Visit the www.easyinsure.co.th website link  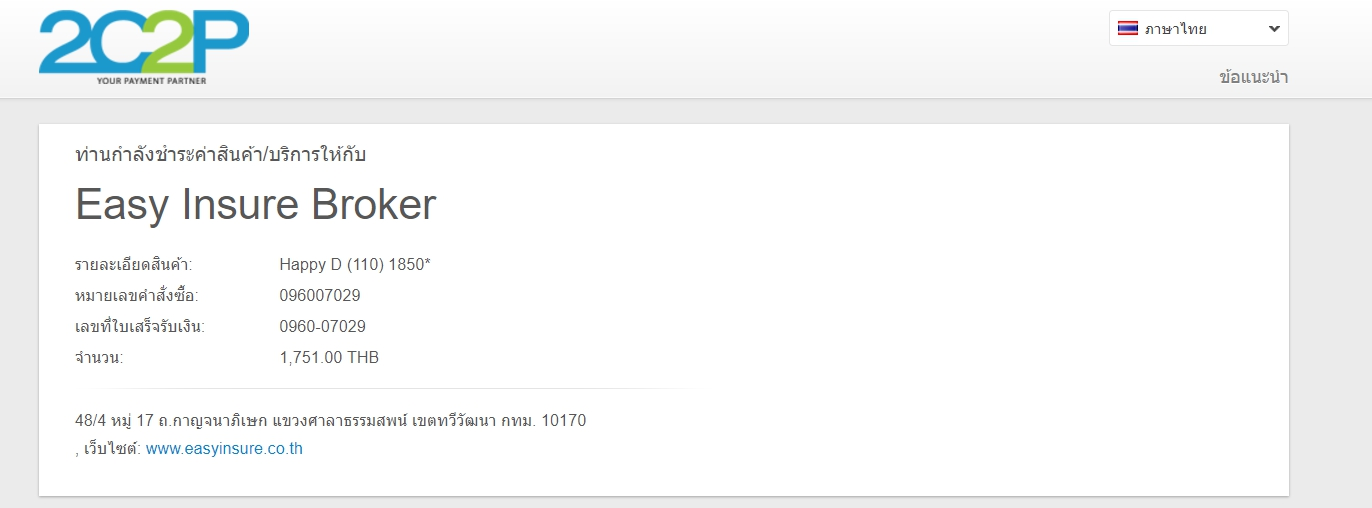click(x=224, y=449)
